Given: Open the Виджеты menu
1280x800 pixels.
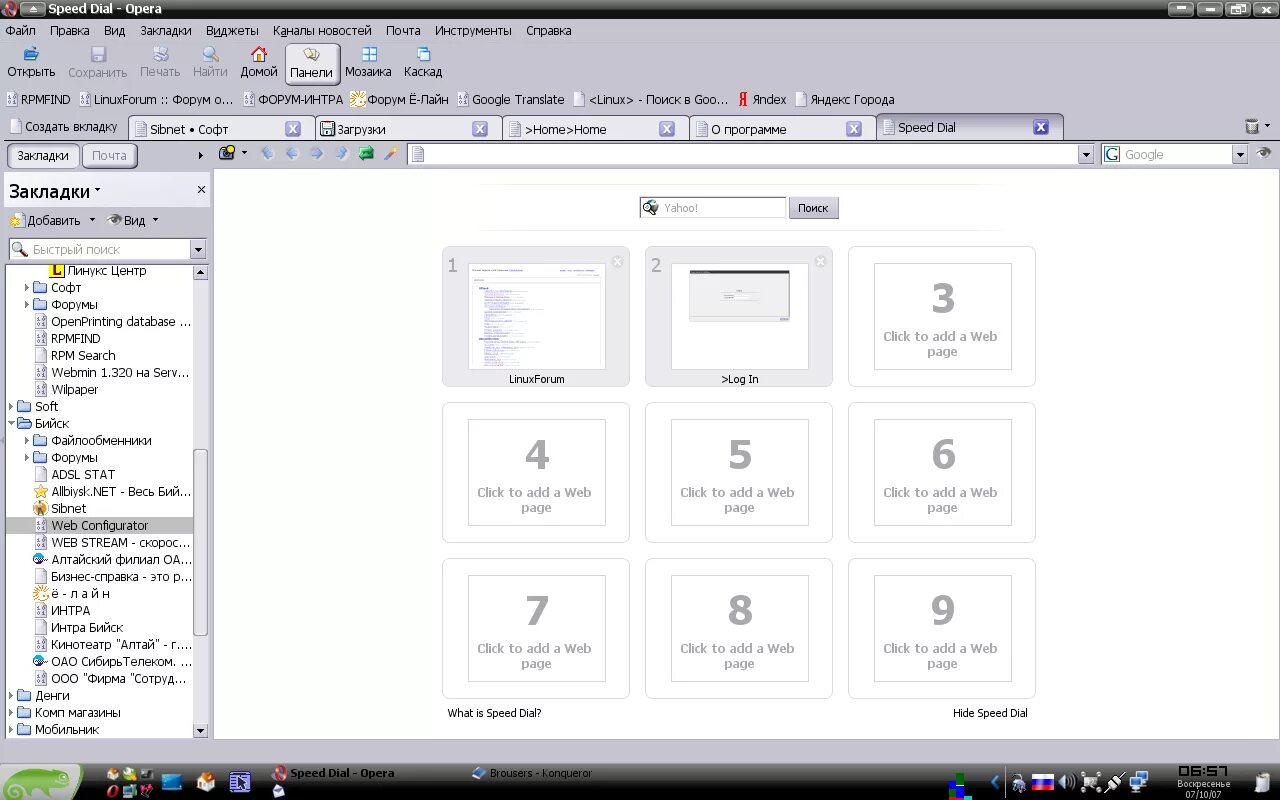Looking at the screenshot, I should point(232,30).
